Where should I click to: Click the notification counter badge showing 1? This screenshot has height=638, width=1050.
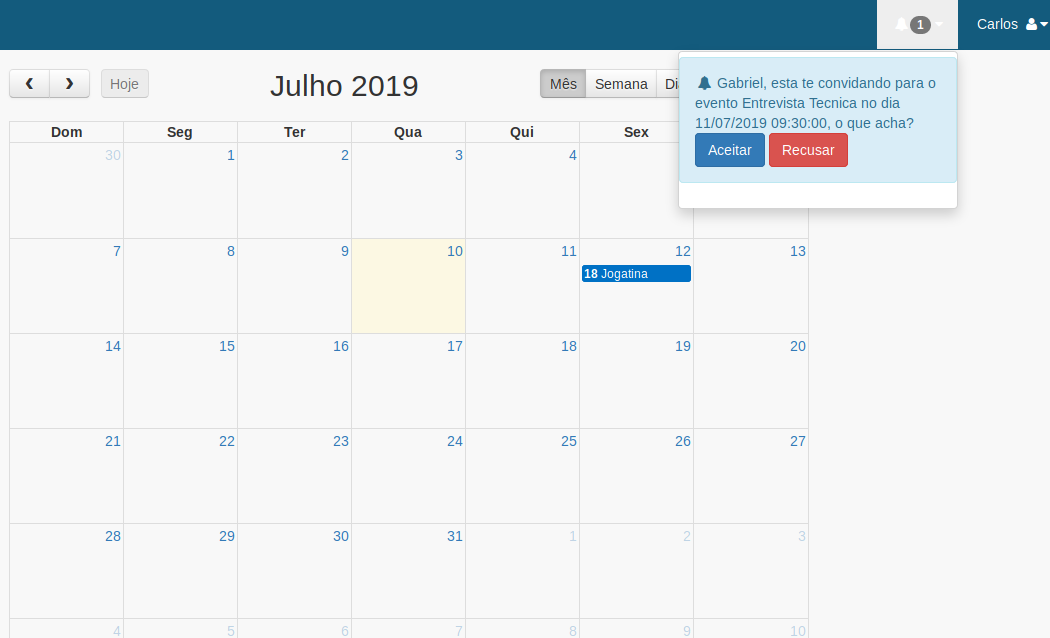(x=919, y=24)
